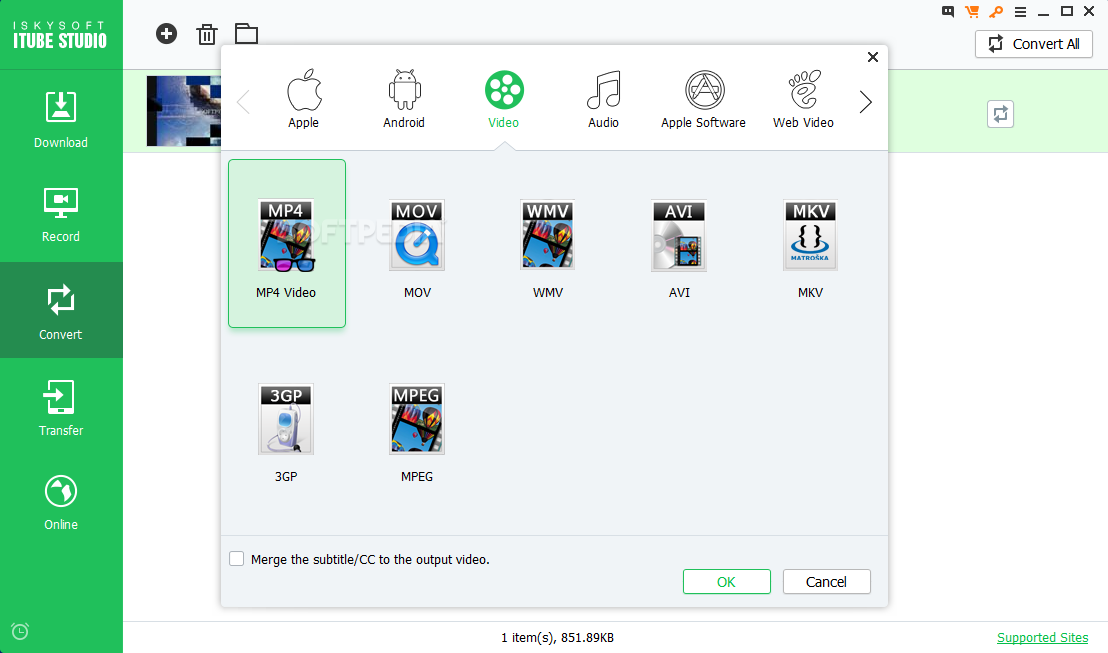Click Cancel in the format dialog
The width and height of the screenshot is (1108, 653).
tap(826, 582)
